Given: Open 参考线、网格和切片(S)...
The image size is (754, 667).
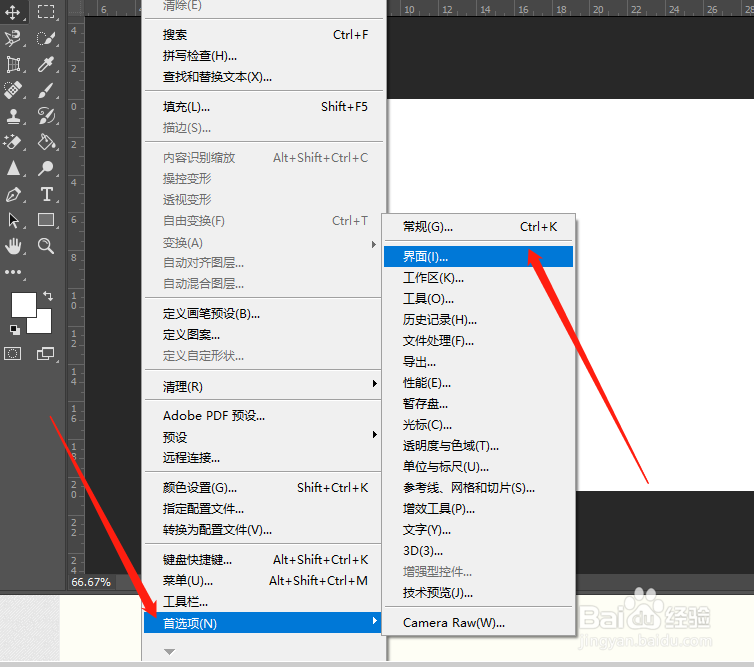Looking at the screenshot, I should coord(478,488).
